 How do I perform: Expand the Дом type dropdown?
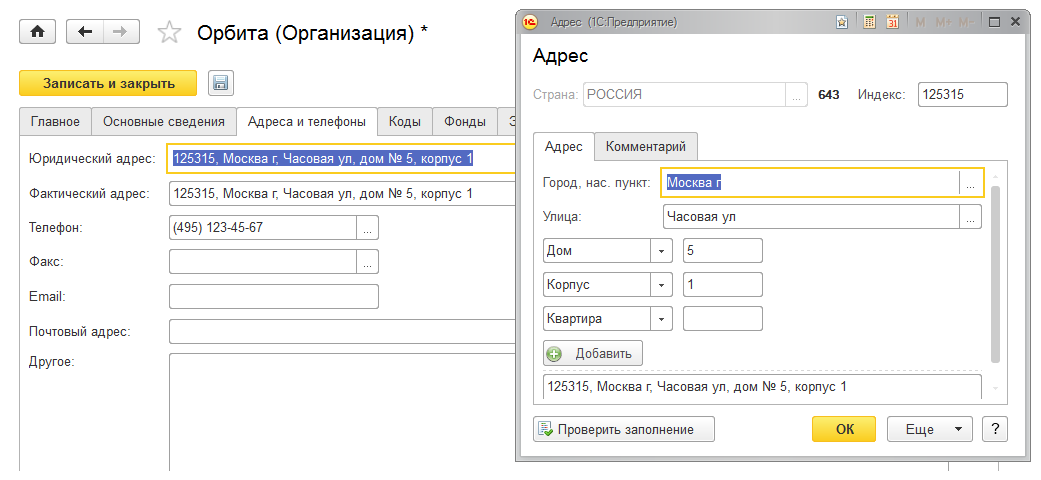[x=662, y=251]
